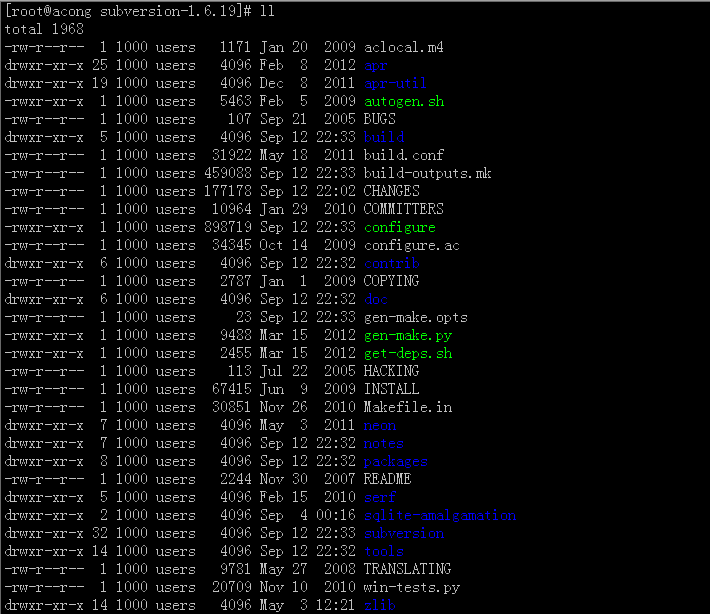The image size is (711, 615).
Task: Click file size 898719 of configure
Action: 228,227
